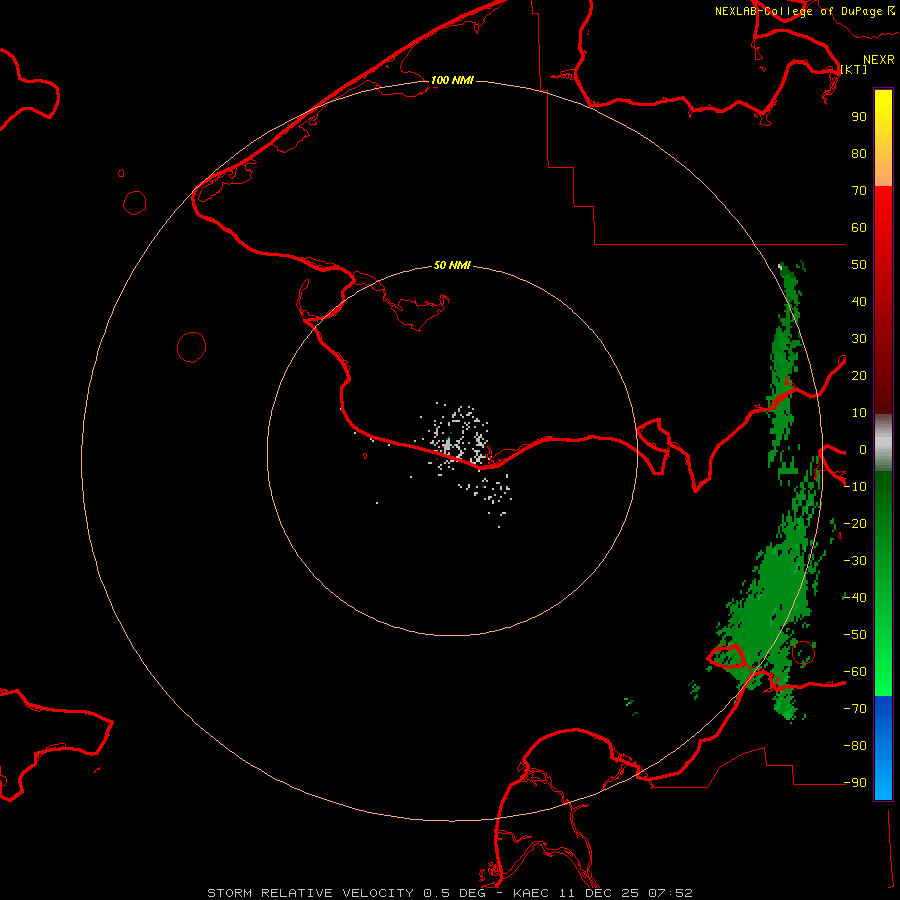This screenshot has width=900, height=900.
Task: Select the "NEXLAB-College of DuPage" credit text
Action: click(798, 11)
